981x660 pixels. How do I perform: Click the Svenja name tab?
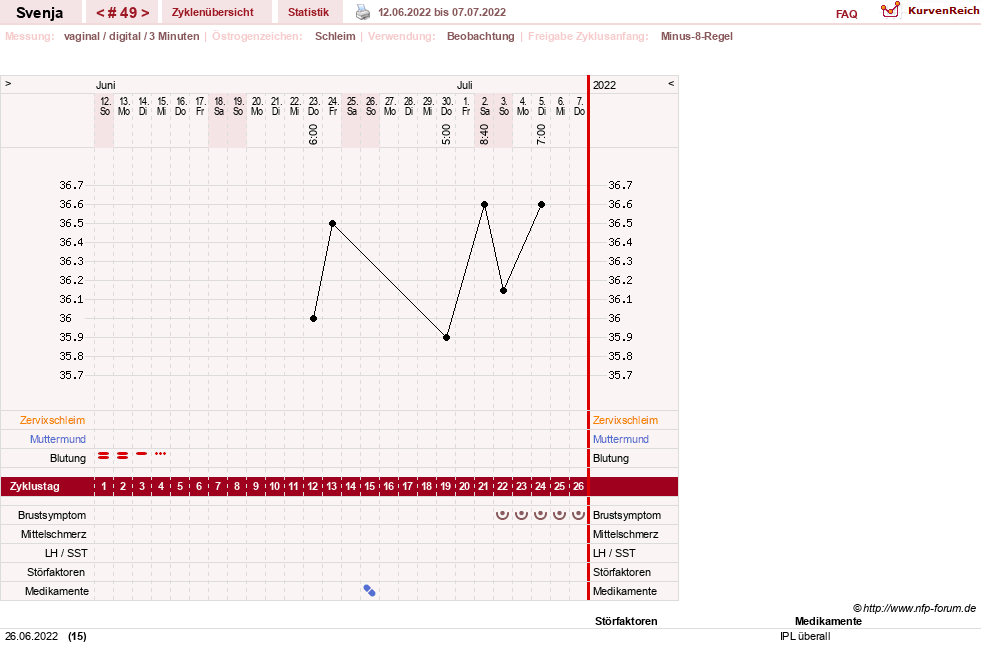click(39, 13)
